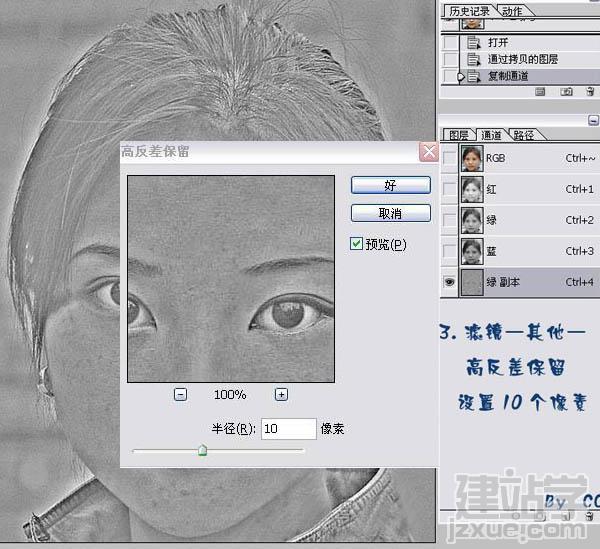Show the 蓝 channel visibility
Viewport: 600px width, 549px height.
pyautogui.click(x=450, y=251)
